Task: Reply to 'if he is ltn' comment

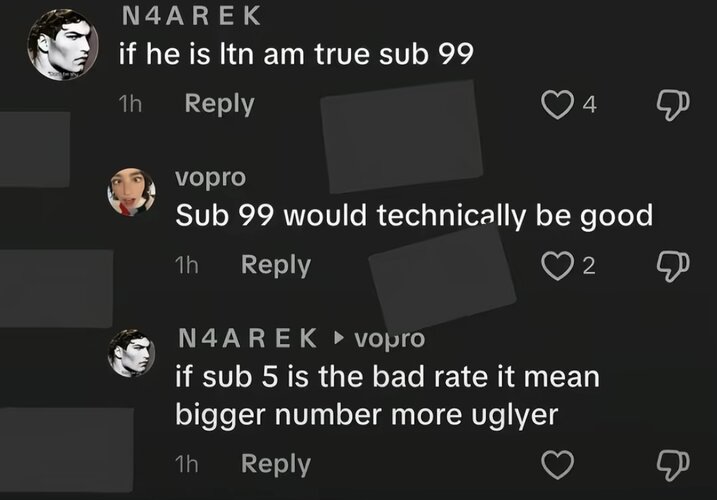Action: 219,104
